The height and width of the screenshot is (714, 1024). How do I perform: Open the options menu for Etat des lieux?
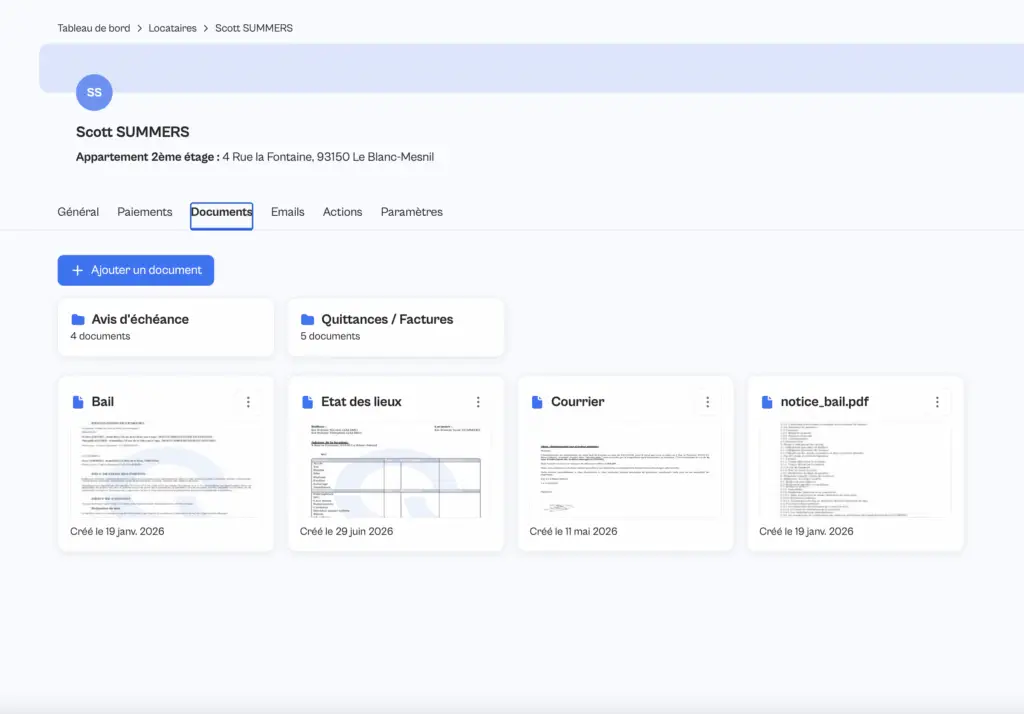pyautogui.click(x=478, y=402)
